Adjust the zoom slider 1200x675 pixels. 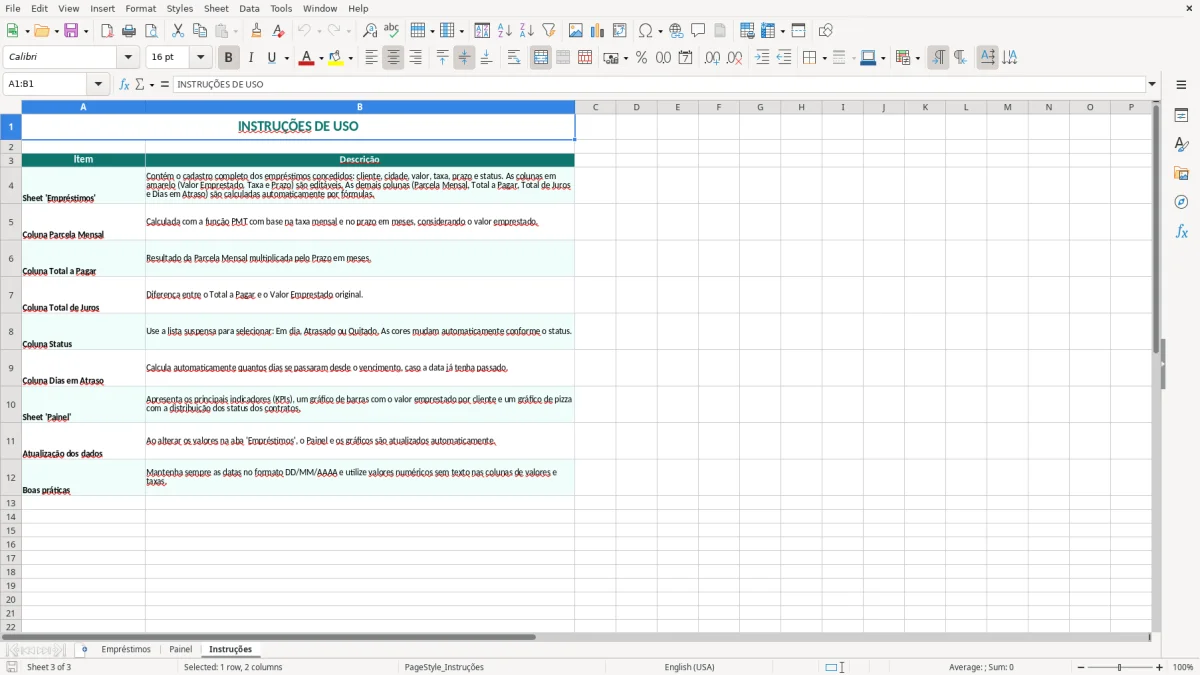click(x=1119, y=667)
